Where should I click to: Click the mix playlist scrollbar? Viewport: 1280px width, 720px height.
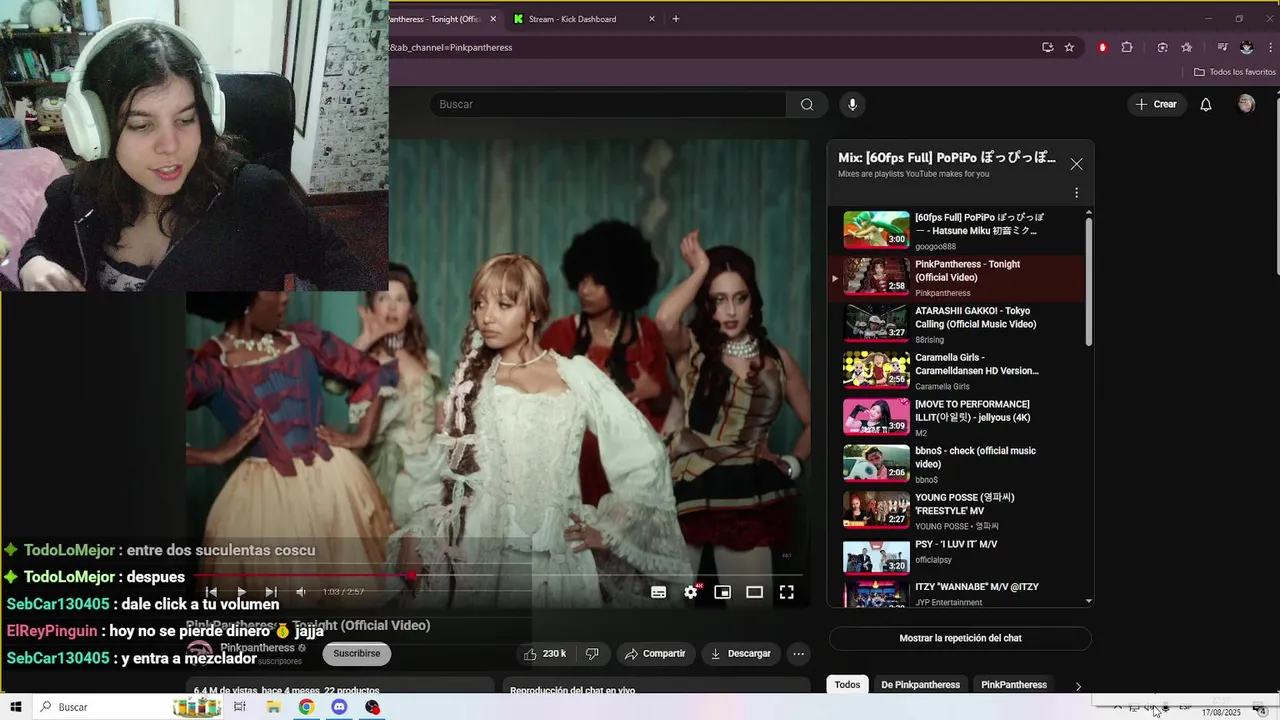[1089, 282]
